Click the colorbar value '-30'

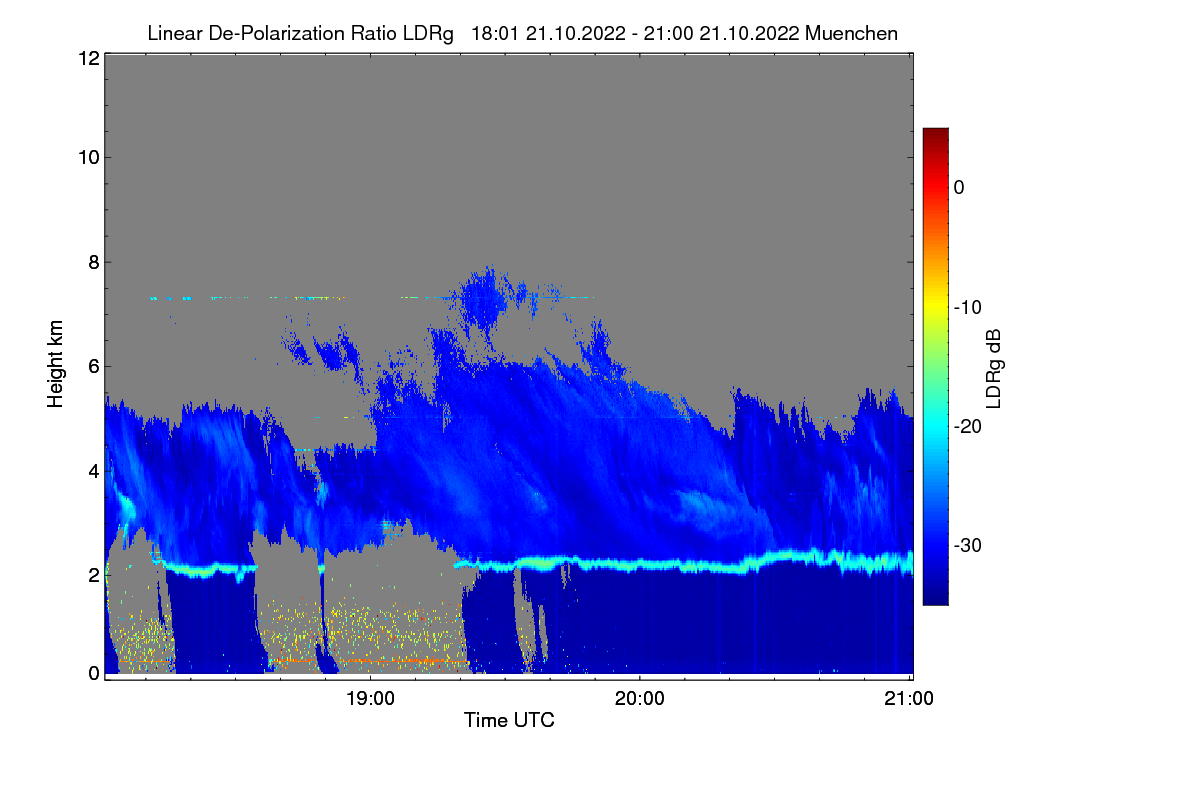coord(967,546)
